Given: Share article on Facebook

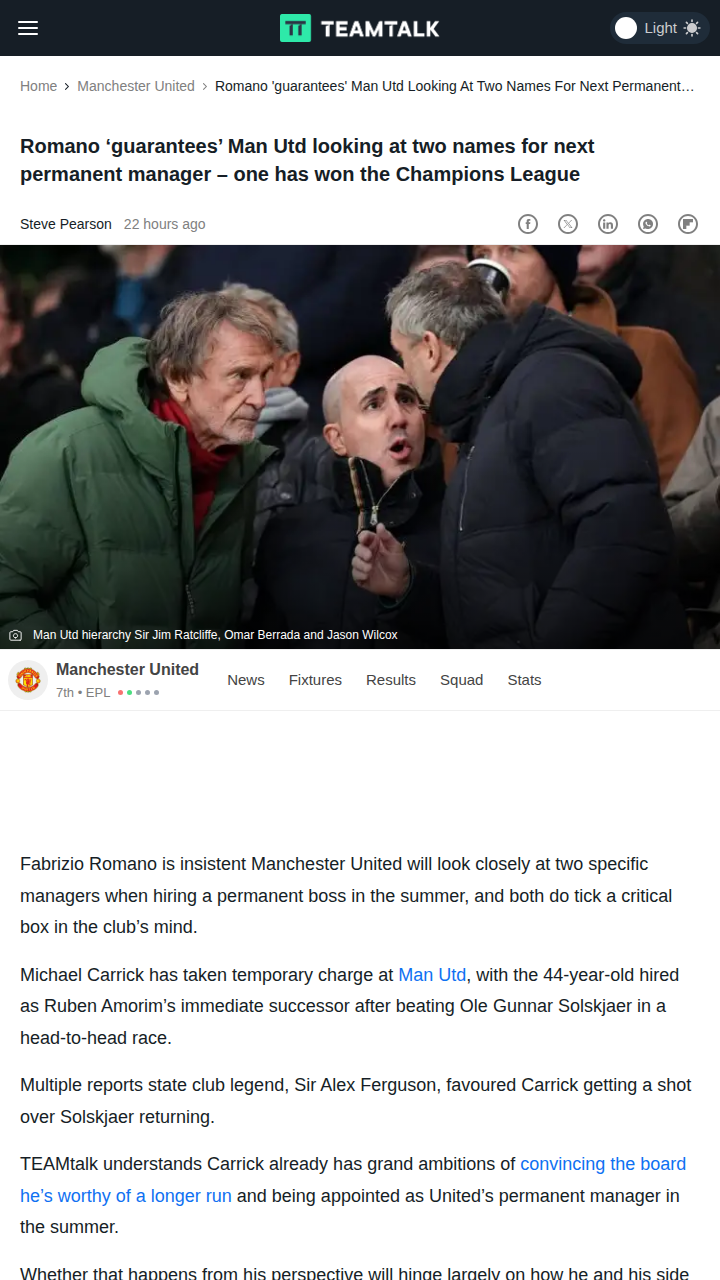Looking at the screenshot, I should point(528,224).
